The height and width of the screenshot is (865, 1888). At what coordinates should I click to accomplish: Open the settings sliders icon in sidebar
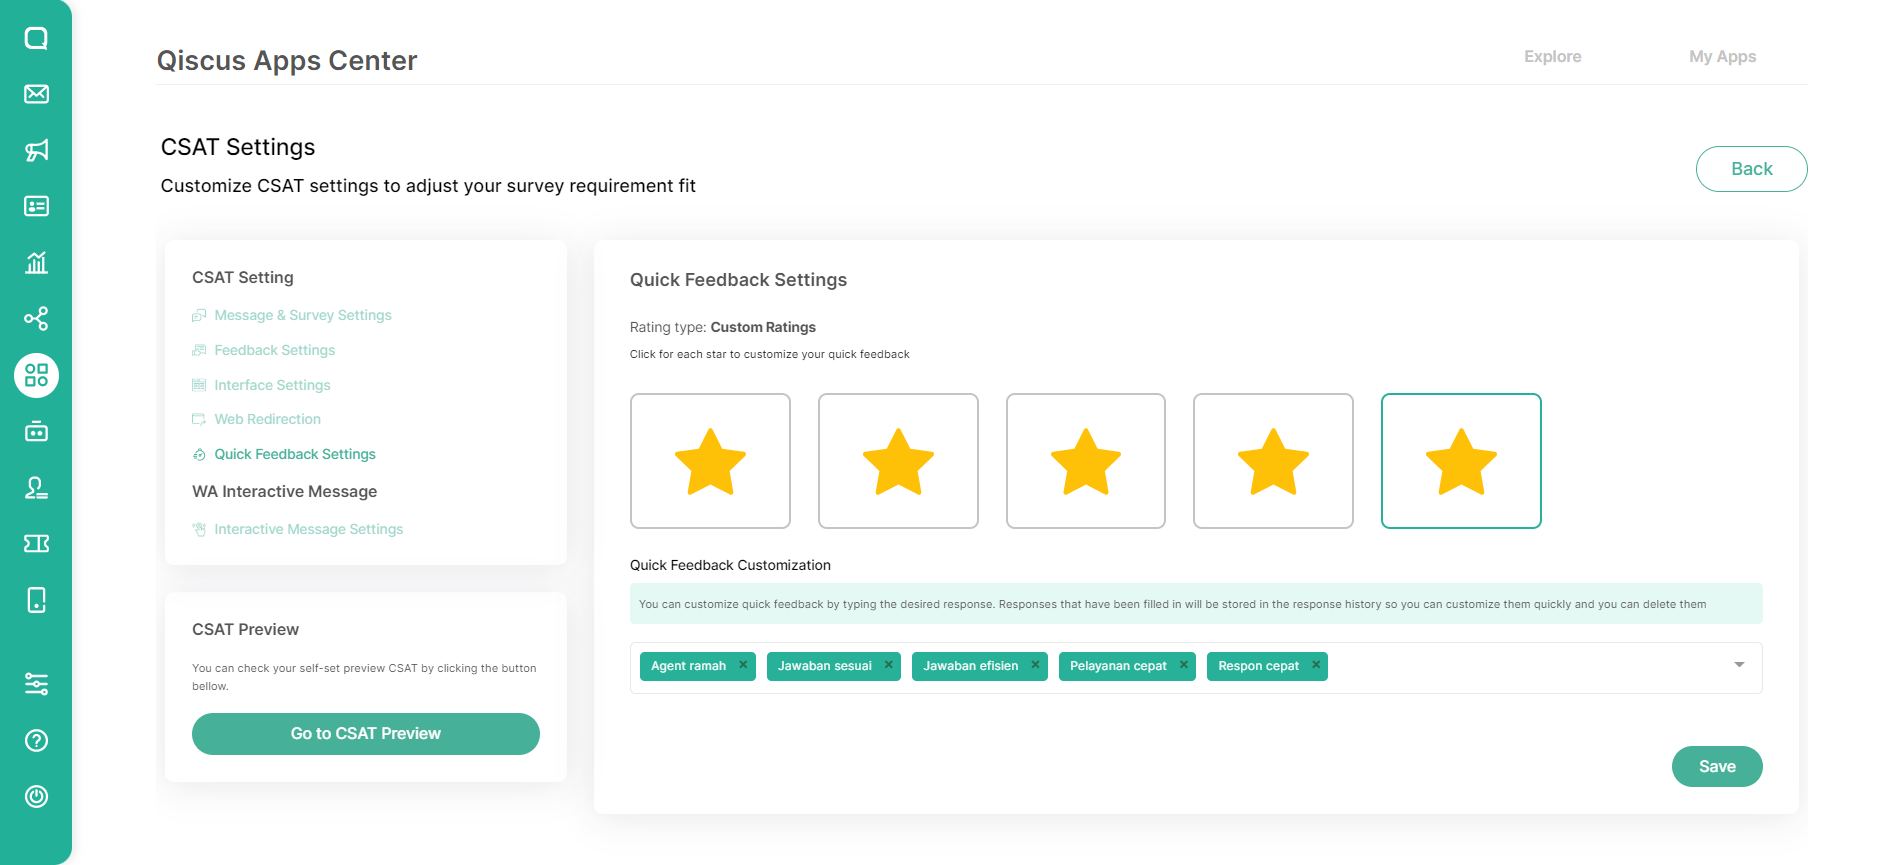[36, 684]
